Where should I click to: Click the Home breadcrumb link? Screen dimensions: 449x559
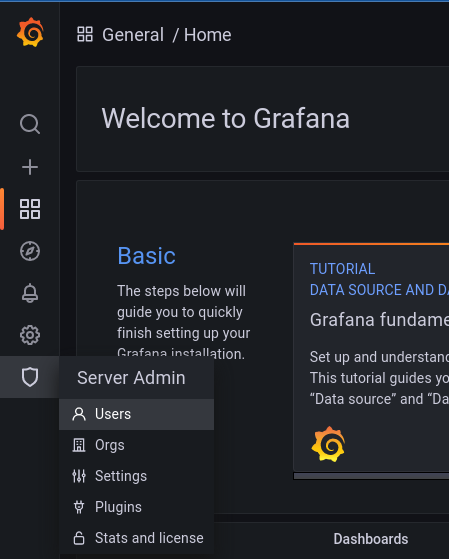click(208, 35)
